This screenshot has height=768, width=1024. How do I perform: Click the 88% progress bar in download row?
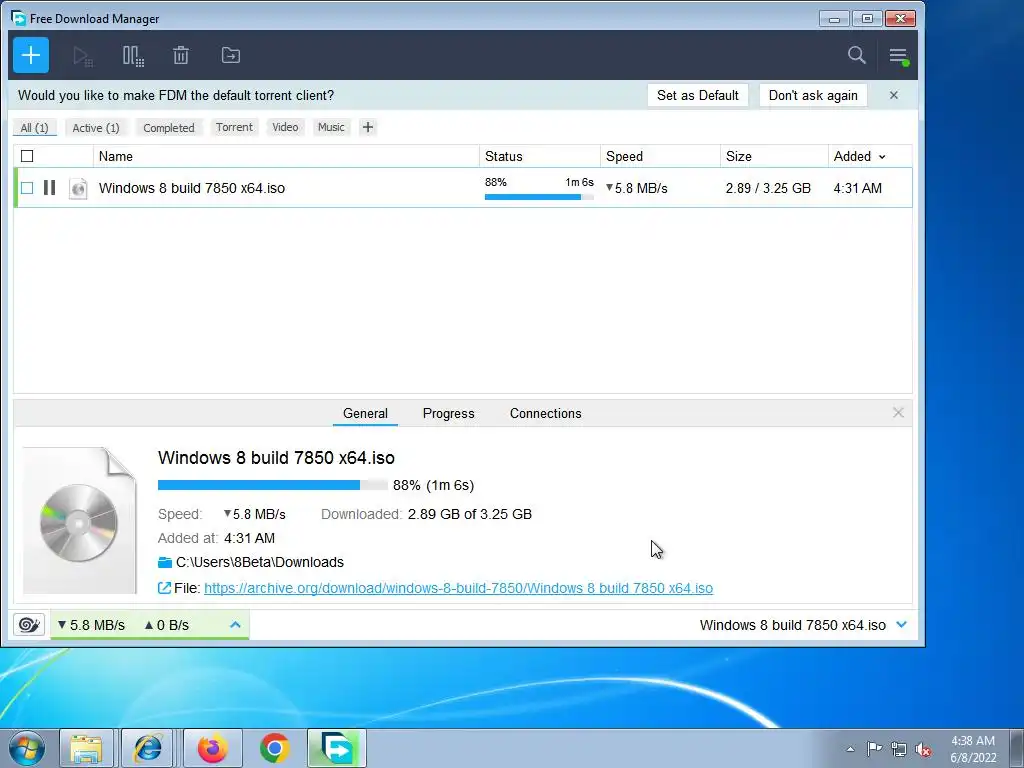click(x=539, y=197)
